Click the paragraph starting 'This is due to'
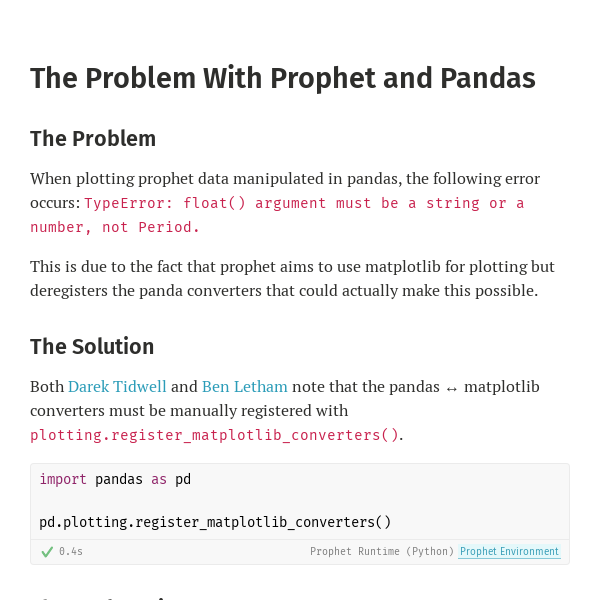 [292, 279]
